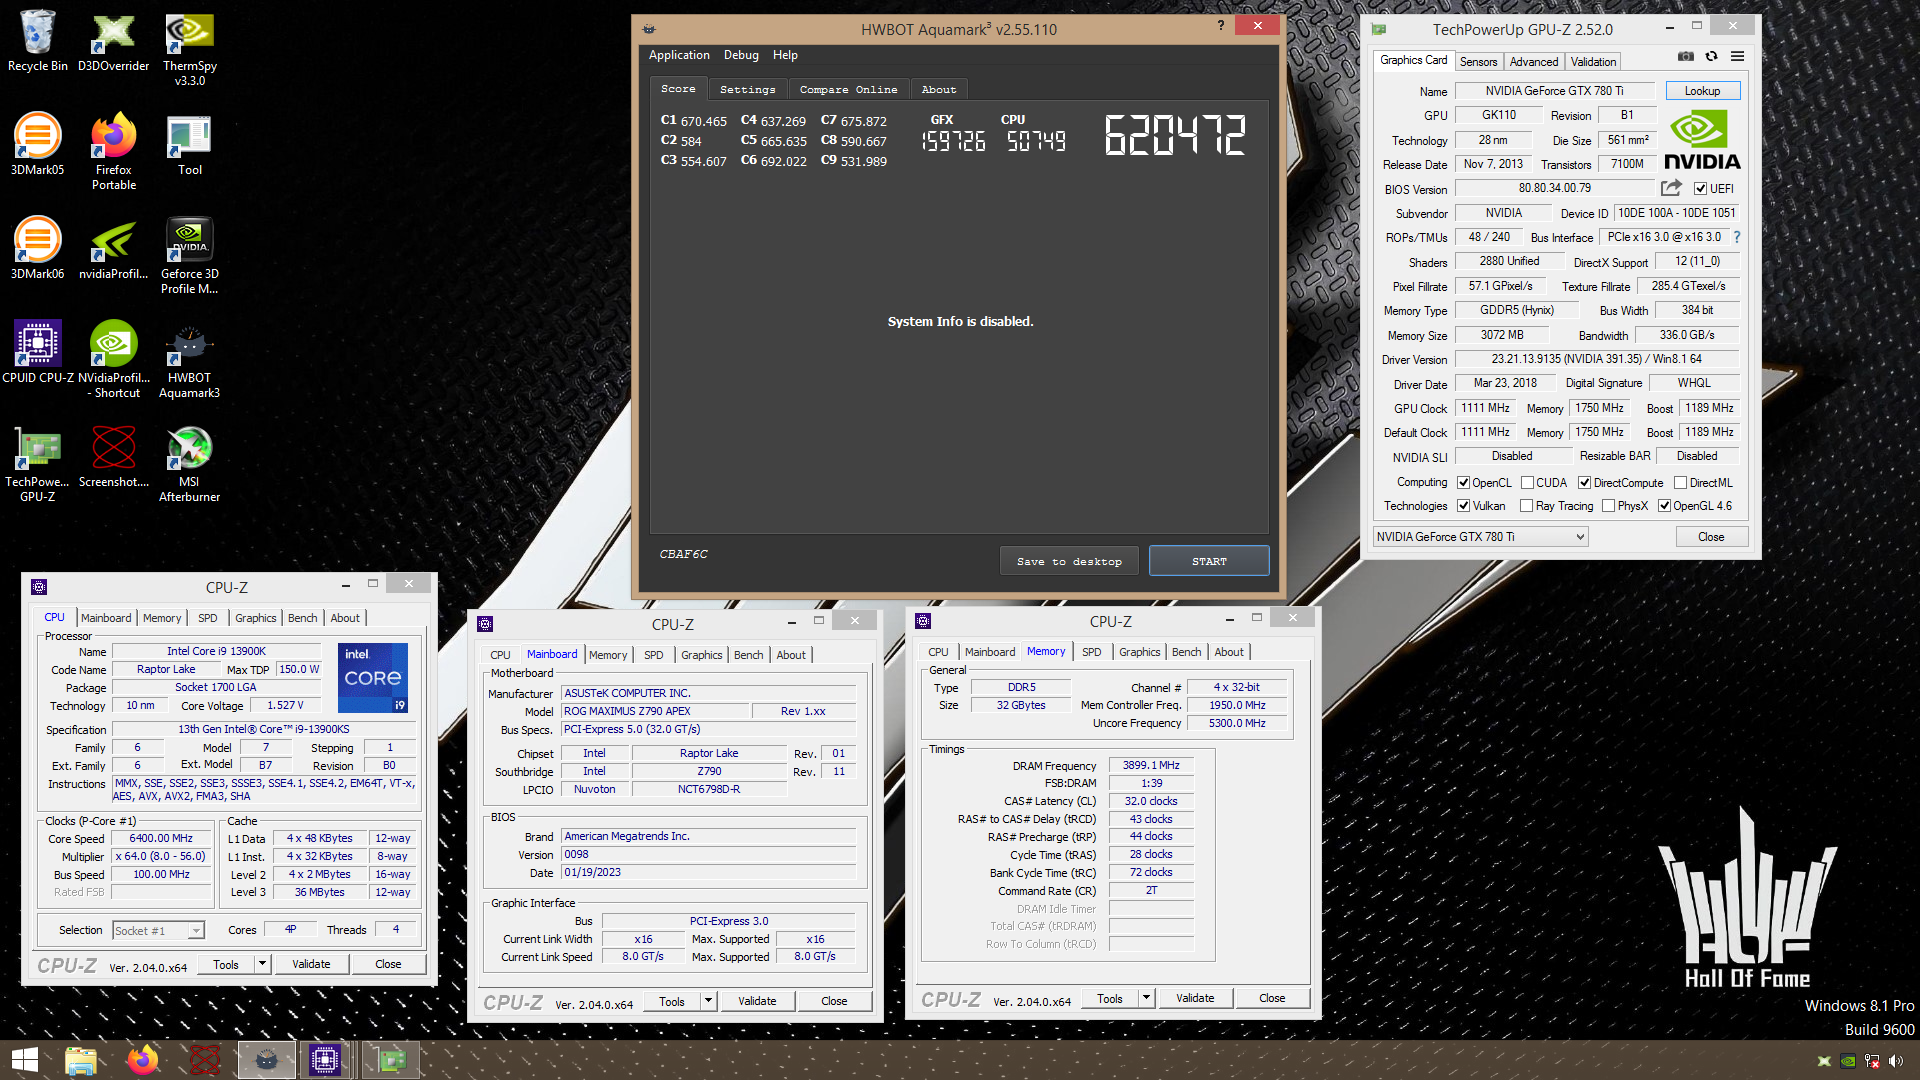The height and width of the screenshot is (1080, 1920).
Task: Click the Lookup button in GPU-Z
Action: [x=1702, y=91]
